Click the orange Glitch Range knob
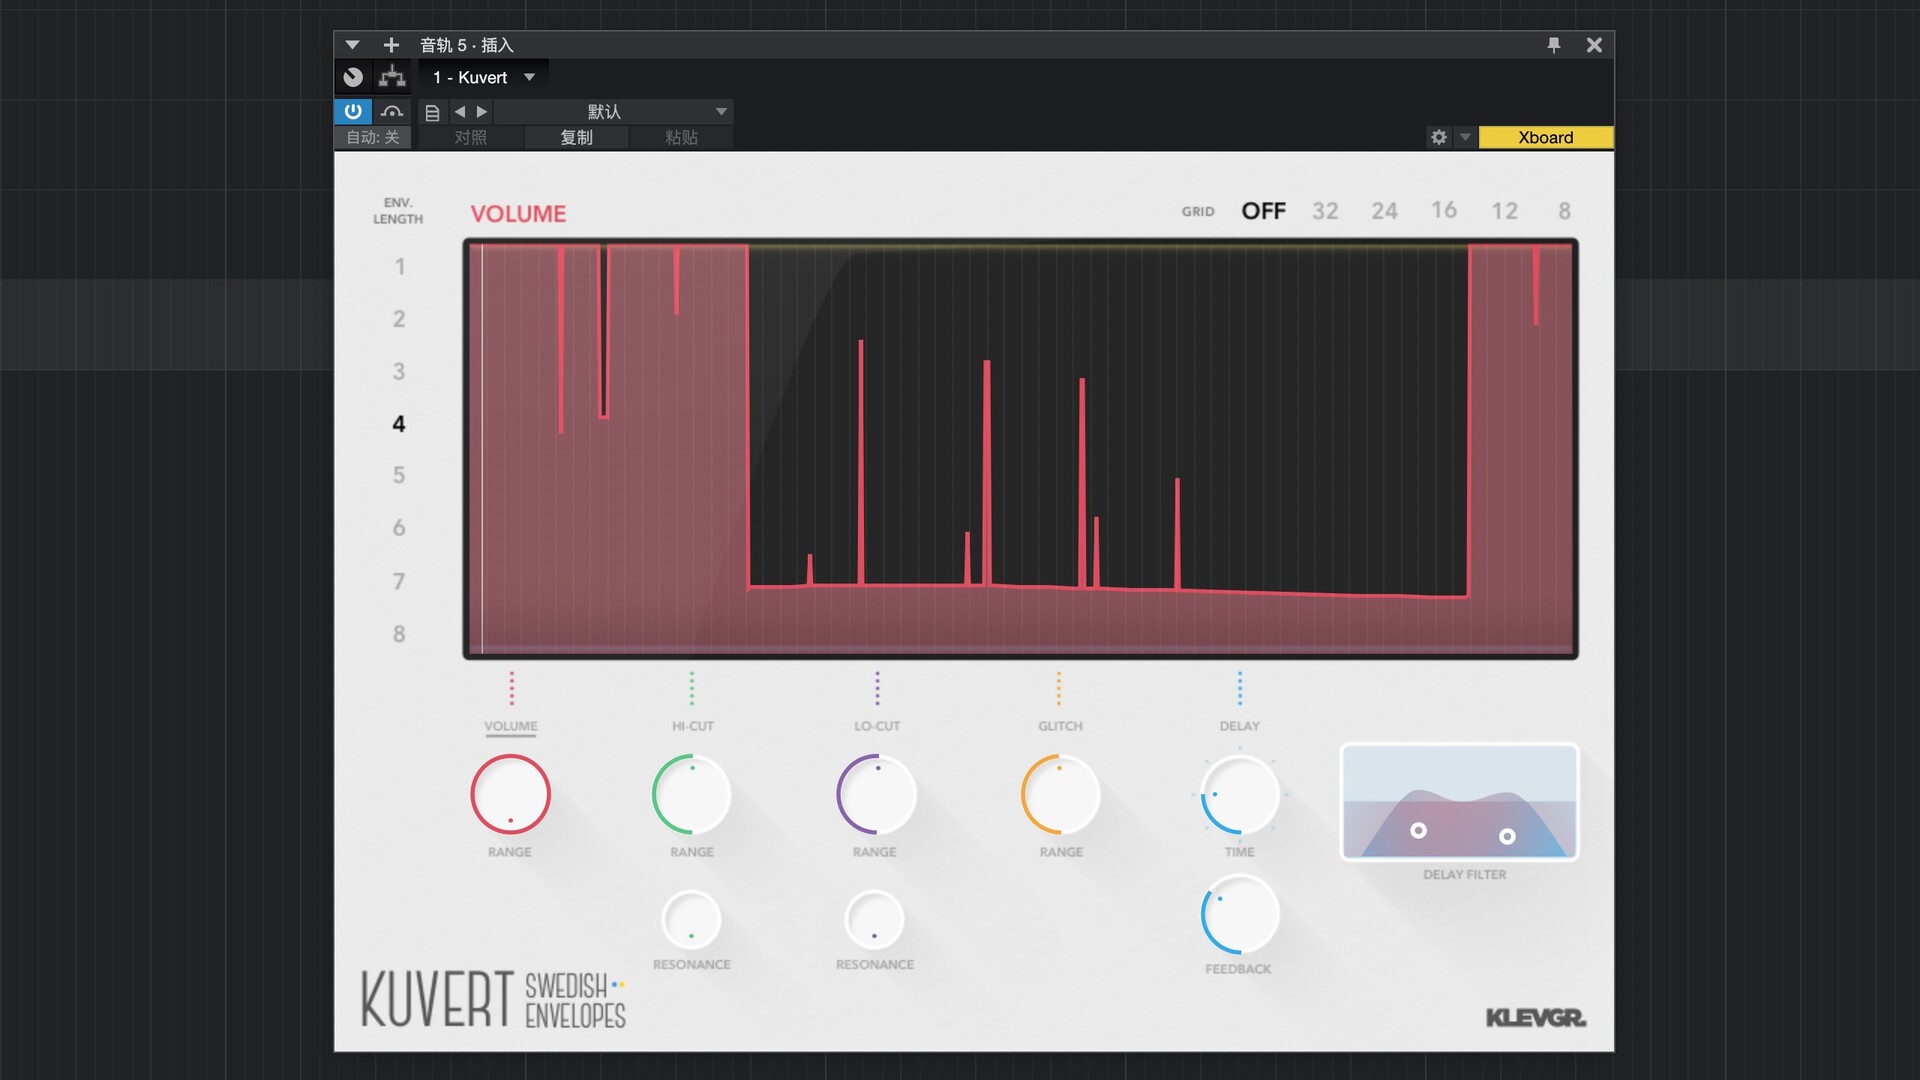This screenshot has height=1080, width=1920. click(x=1060, y=795)
